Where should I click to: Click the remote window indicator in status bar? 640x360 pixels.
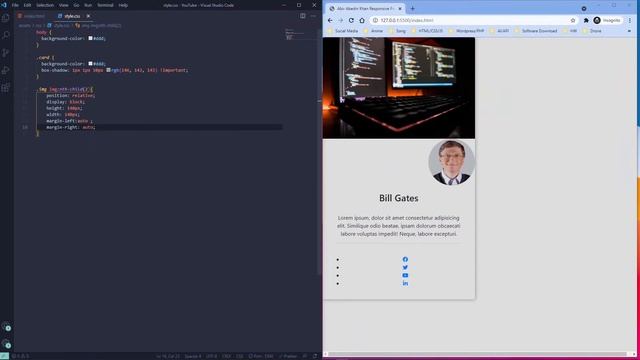tap(4, 356)
